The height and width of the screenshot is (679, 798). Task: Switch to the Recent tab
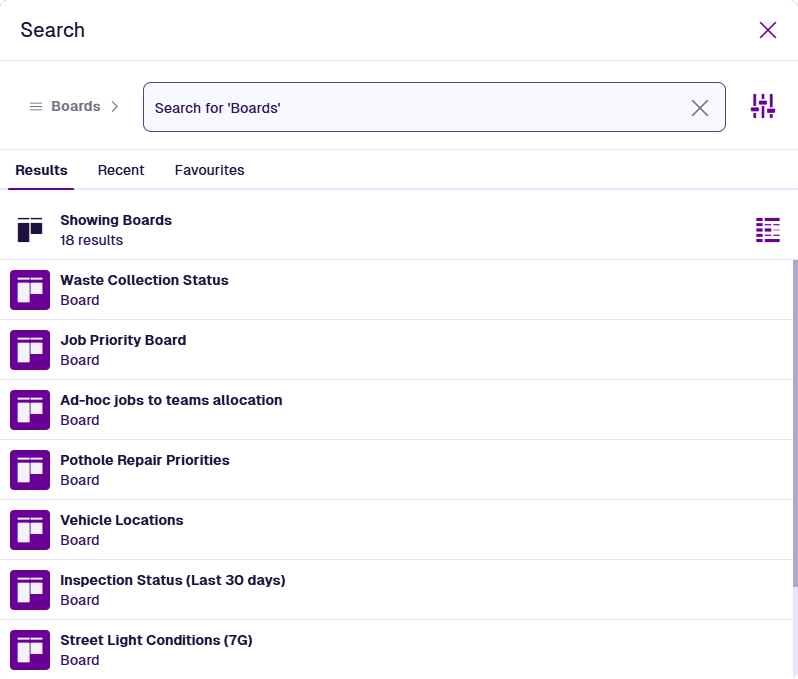(x=121, y=170)
